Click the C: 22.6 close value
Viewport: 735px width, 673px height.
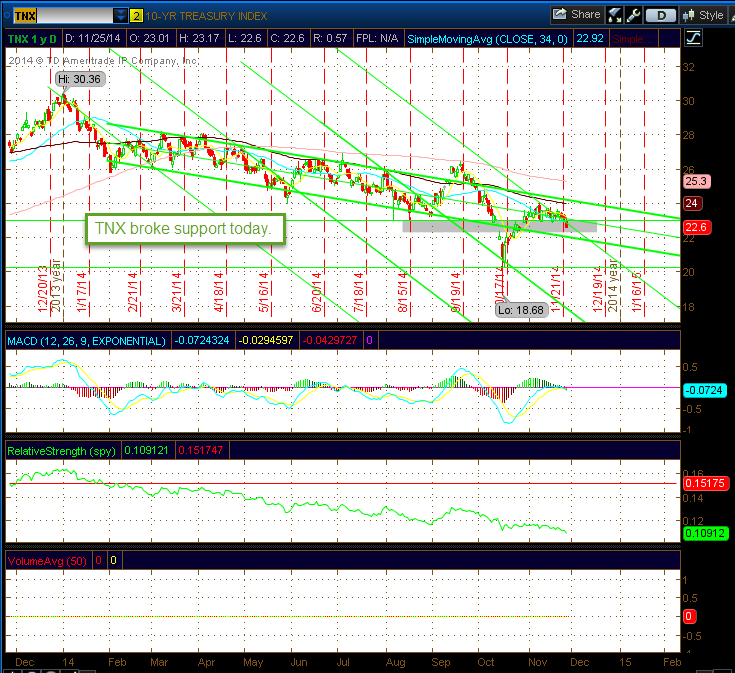pos(287,38)
